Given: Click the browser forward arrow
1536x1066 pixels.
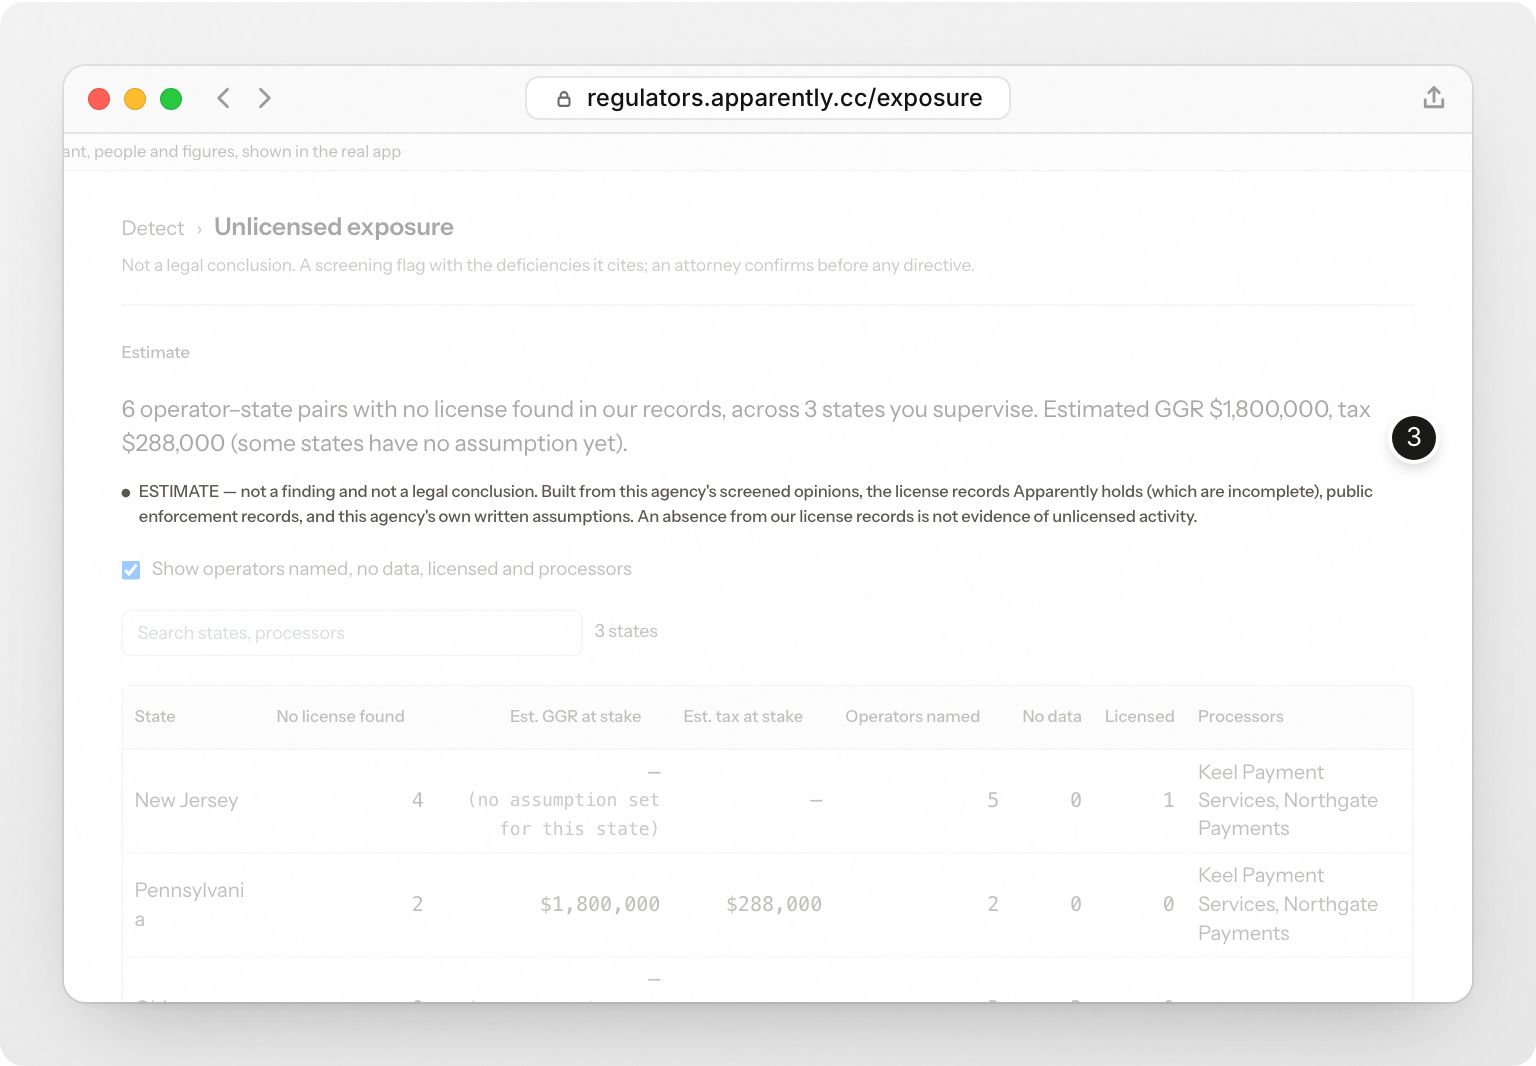Looking at the screenshot, I should (264, 98).
